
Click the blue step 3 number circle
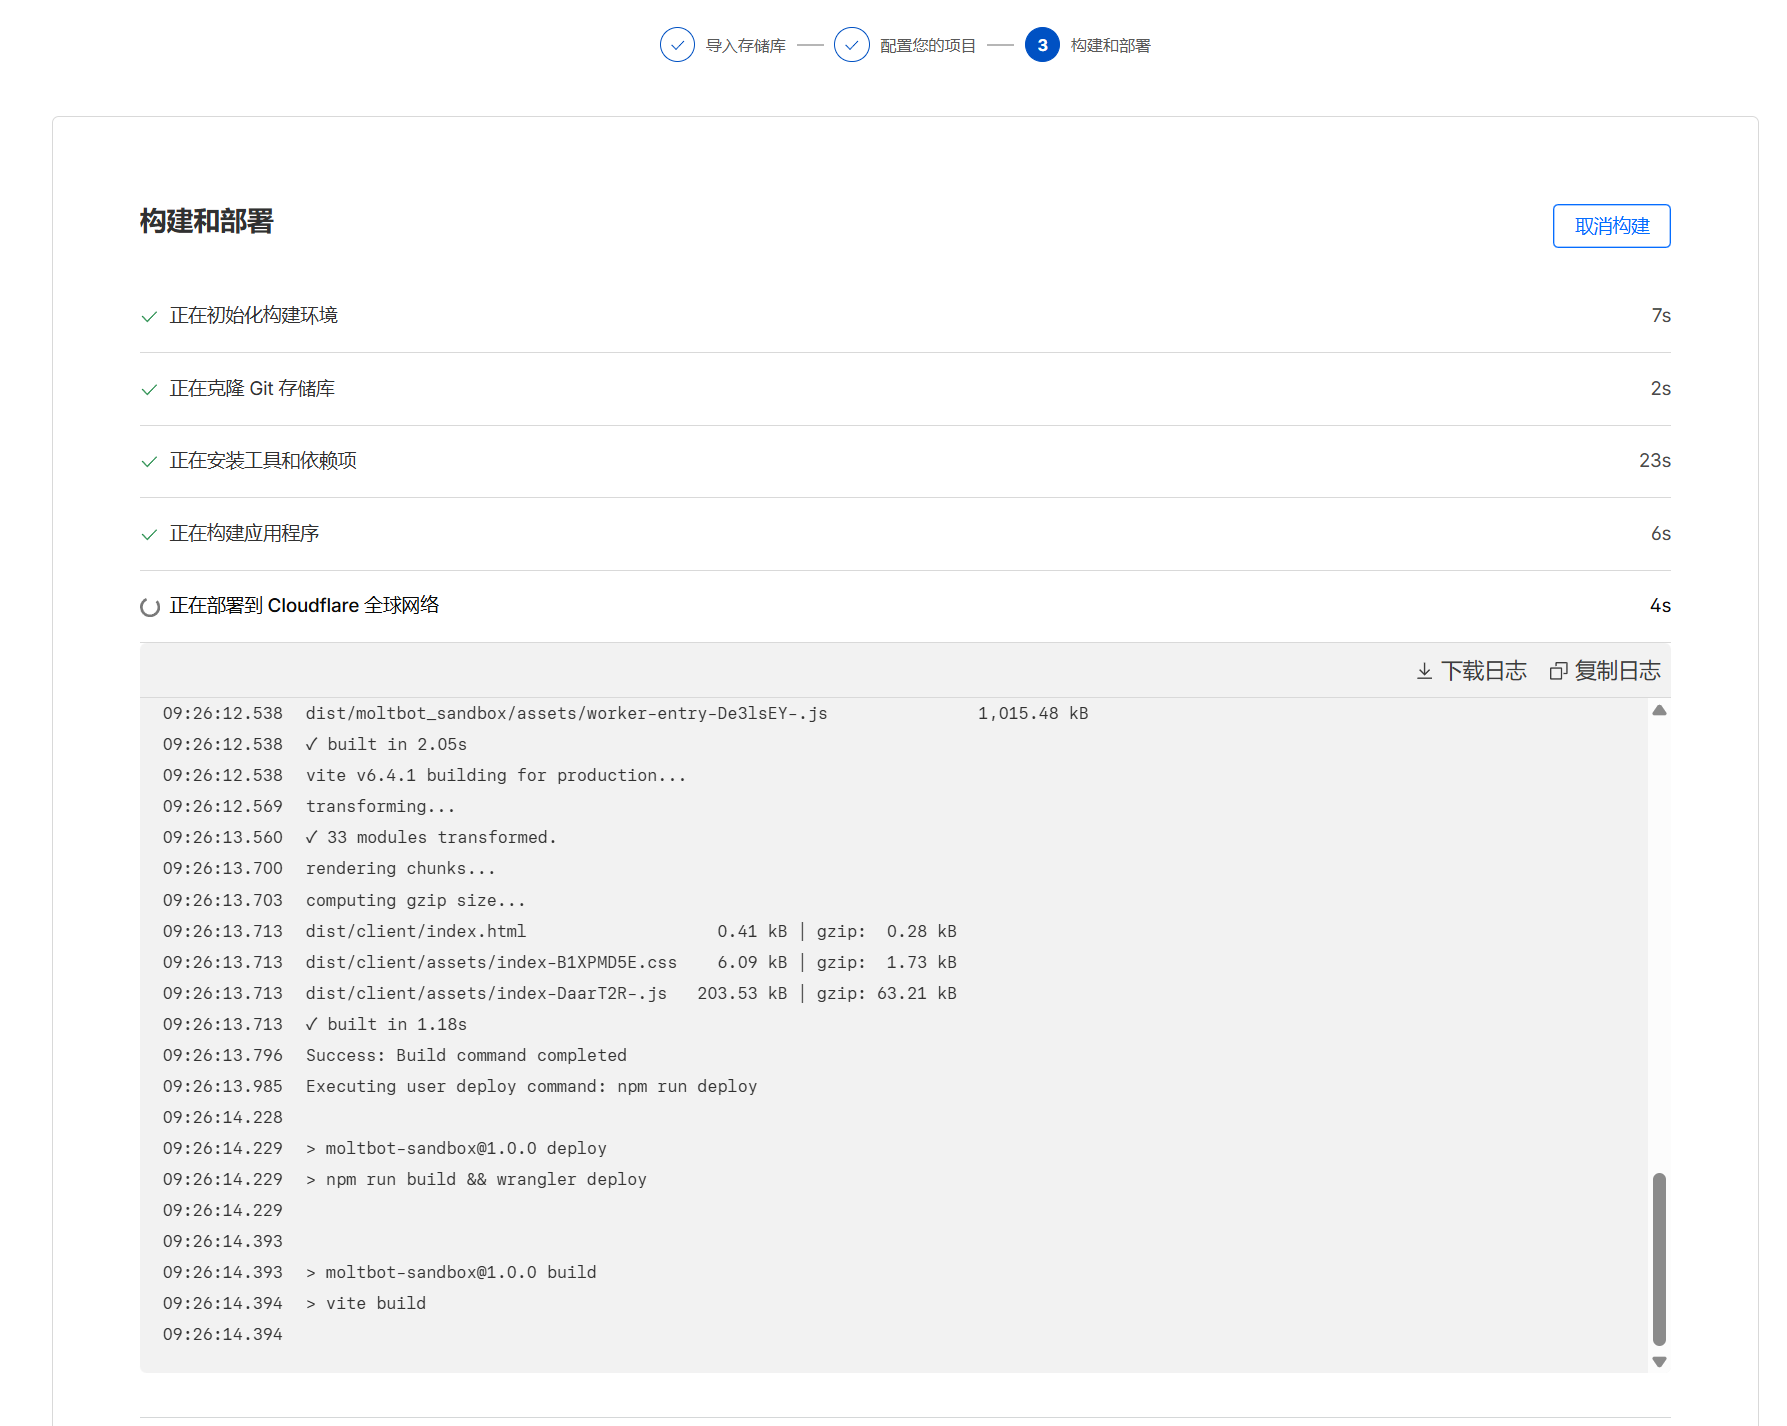[1042, 45]
